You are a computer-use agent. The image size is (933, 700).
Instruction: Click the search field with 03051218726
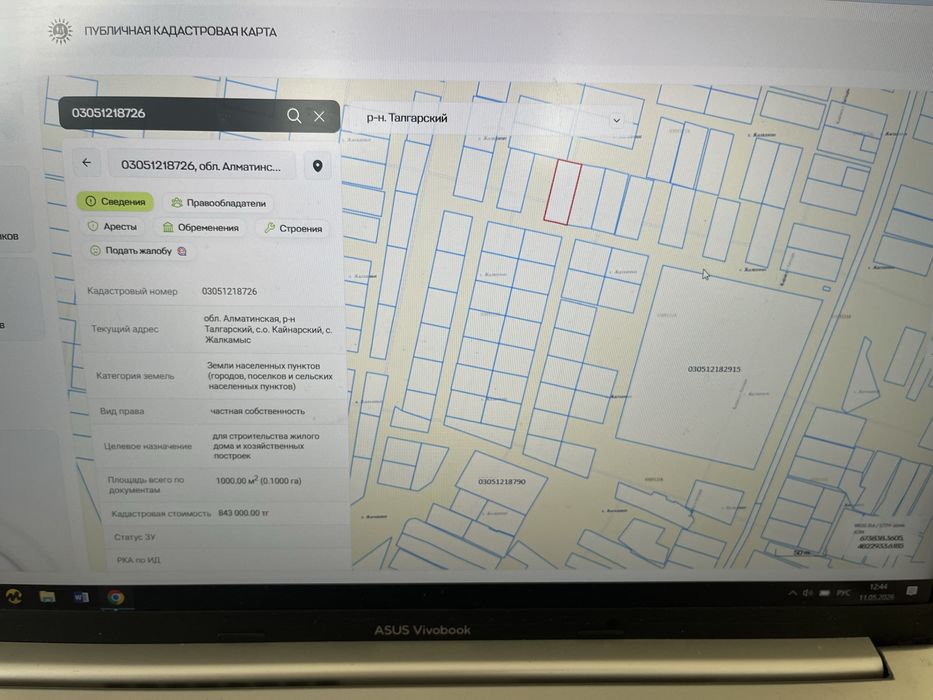[199, 114]
